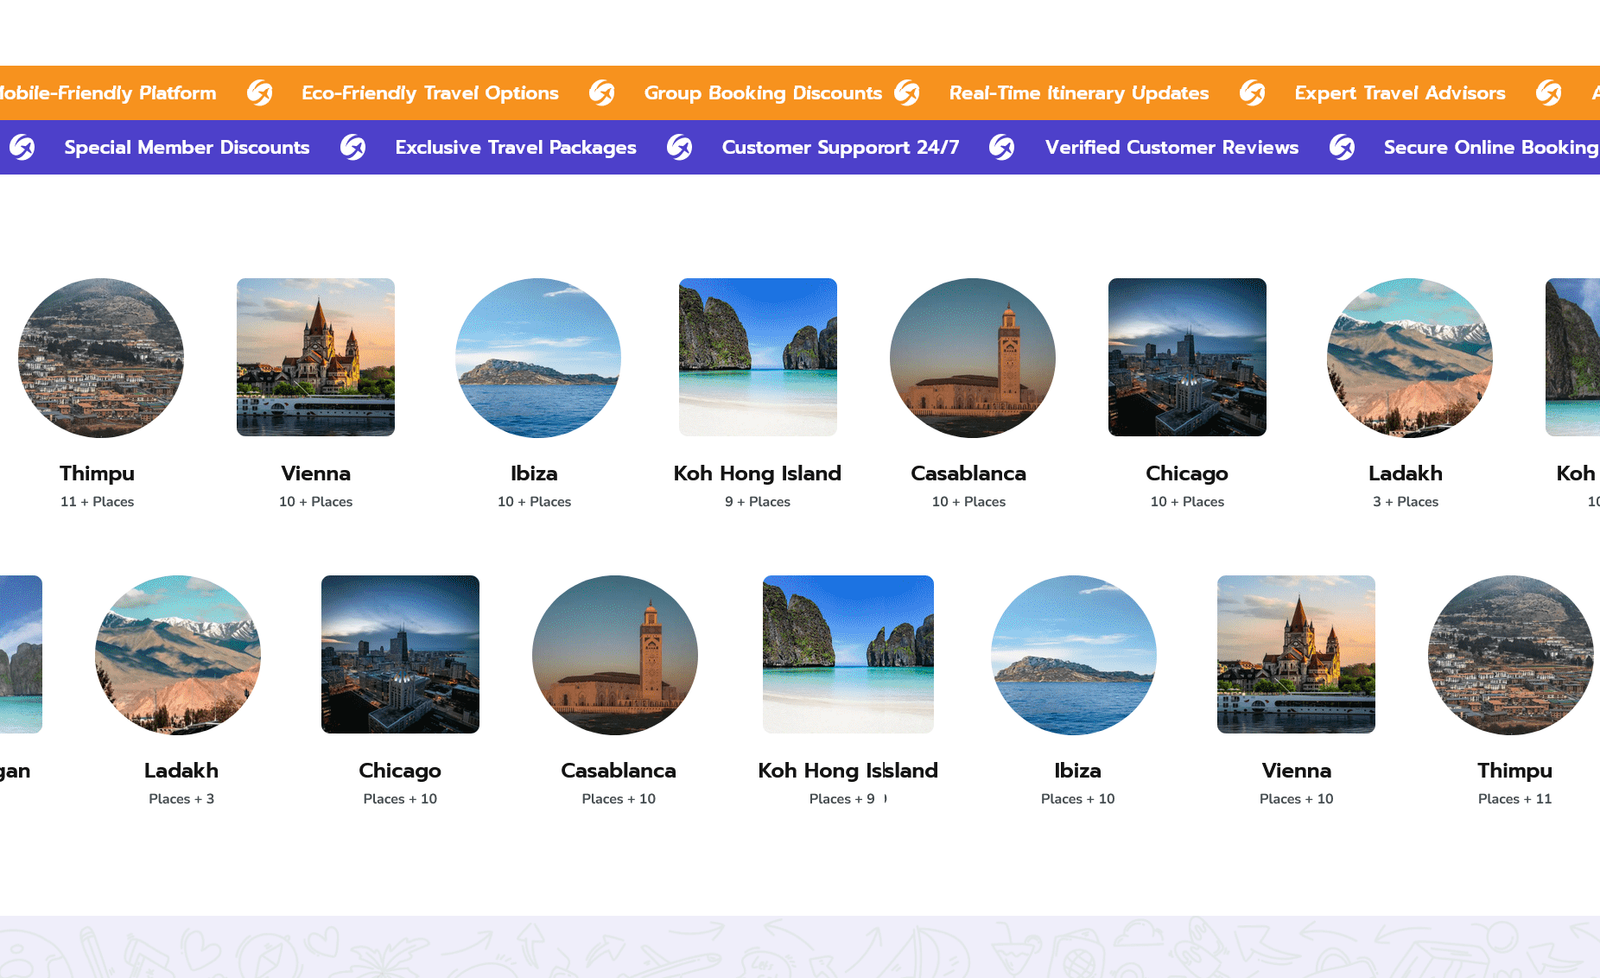Open the Koh Hong Island title, first row

758,473
